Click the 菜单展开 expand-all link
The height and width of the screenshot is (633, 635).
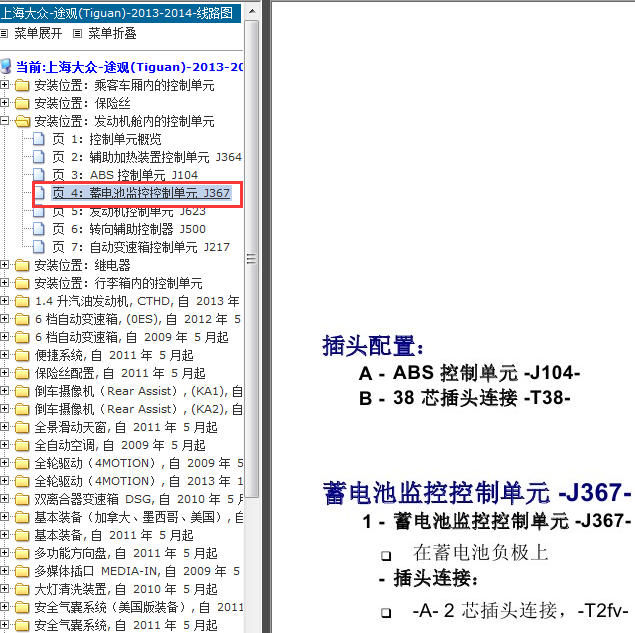[38, 33]
